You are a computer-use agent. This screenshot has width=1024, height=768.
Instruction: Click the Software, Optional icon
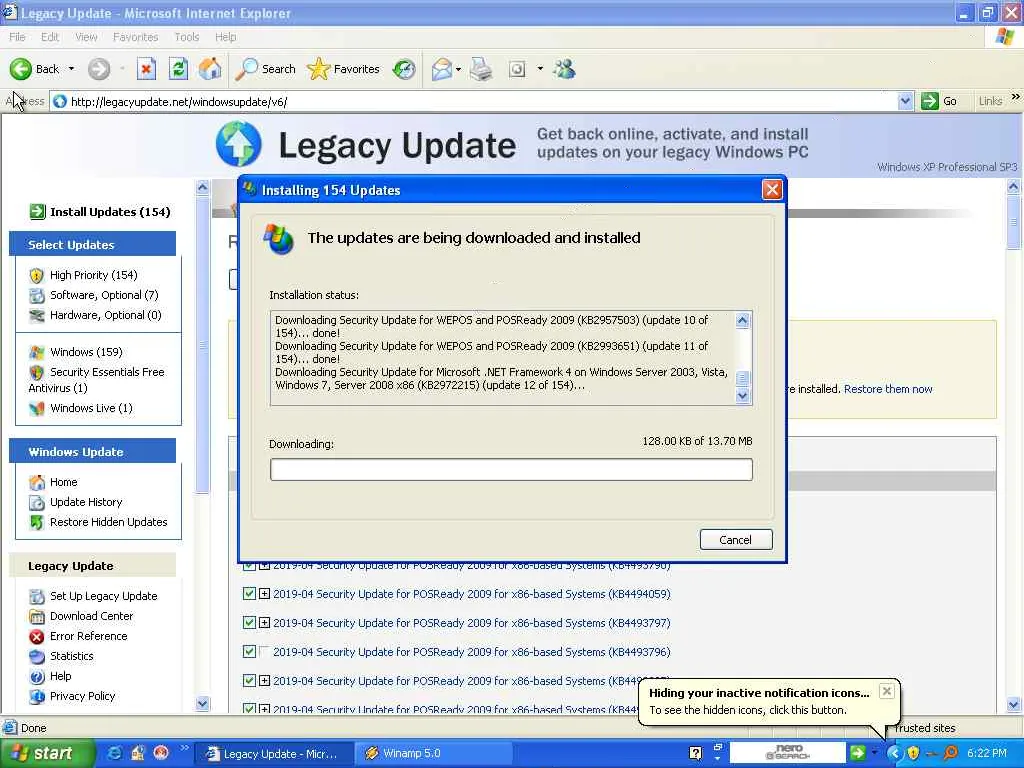point(37,295)
